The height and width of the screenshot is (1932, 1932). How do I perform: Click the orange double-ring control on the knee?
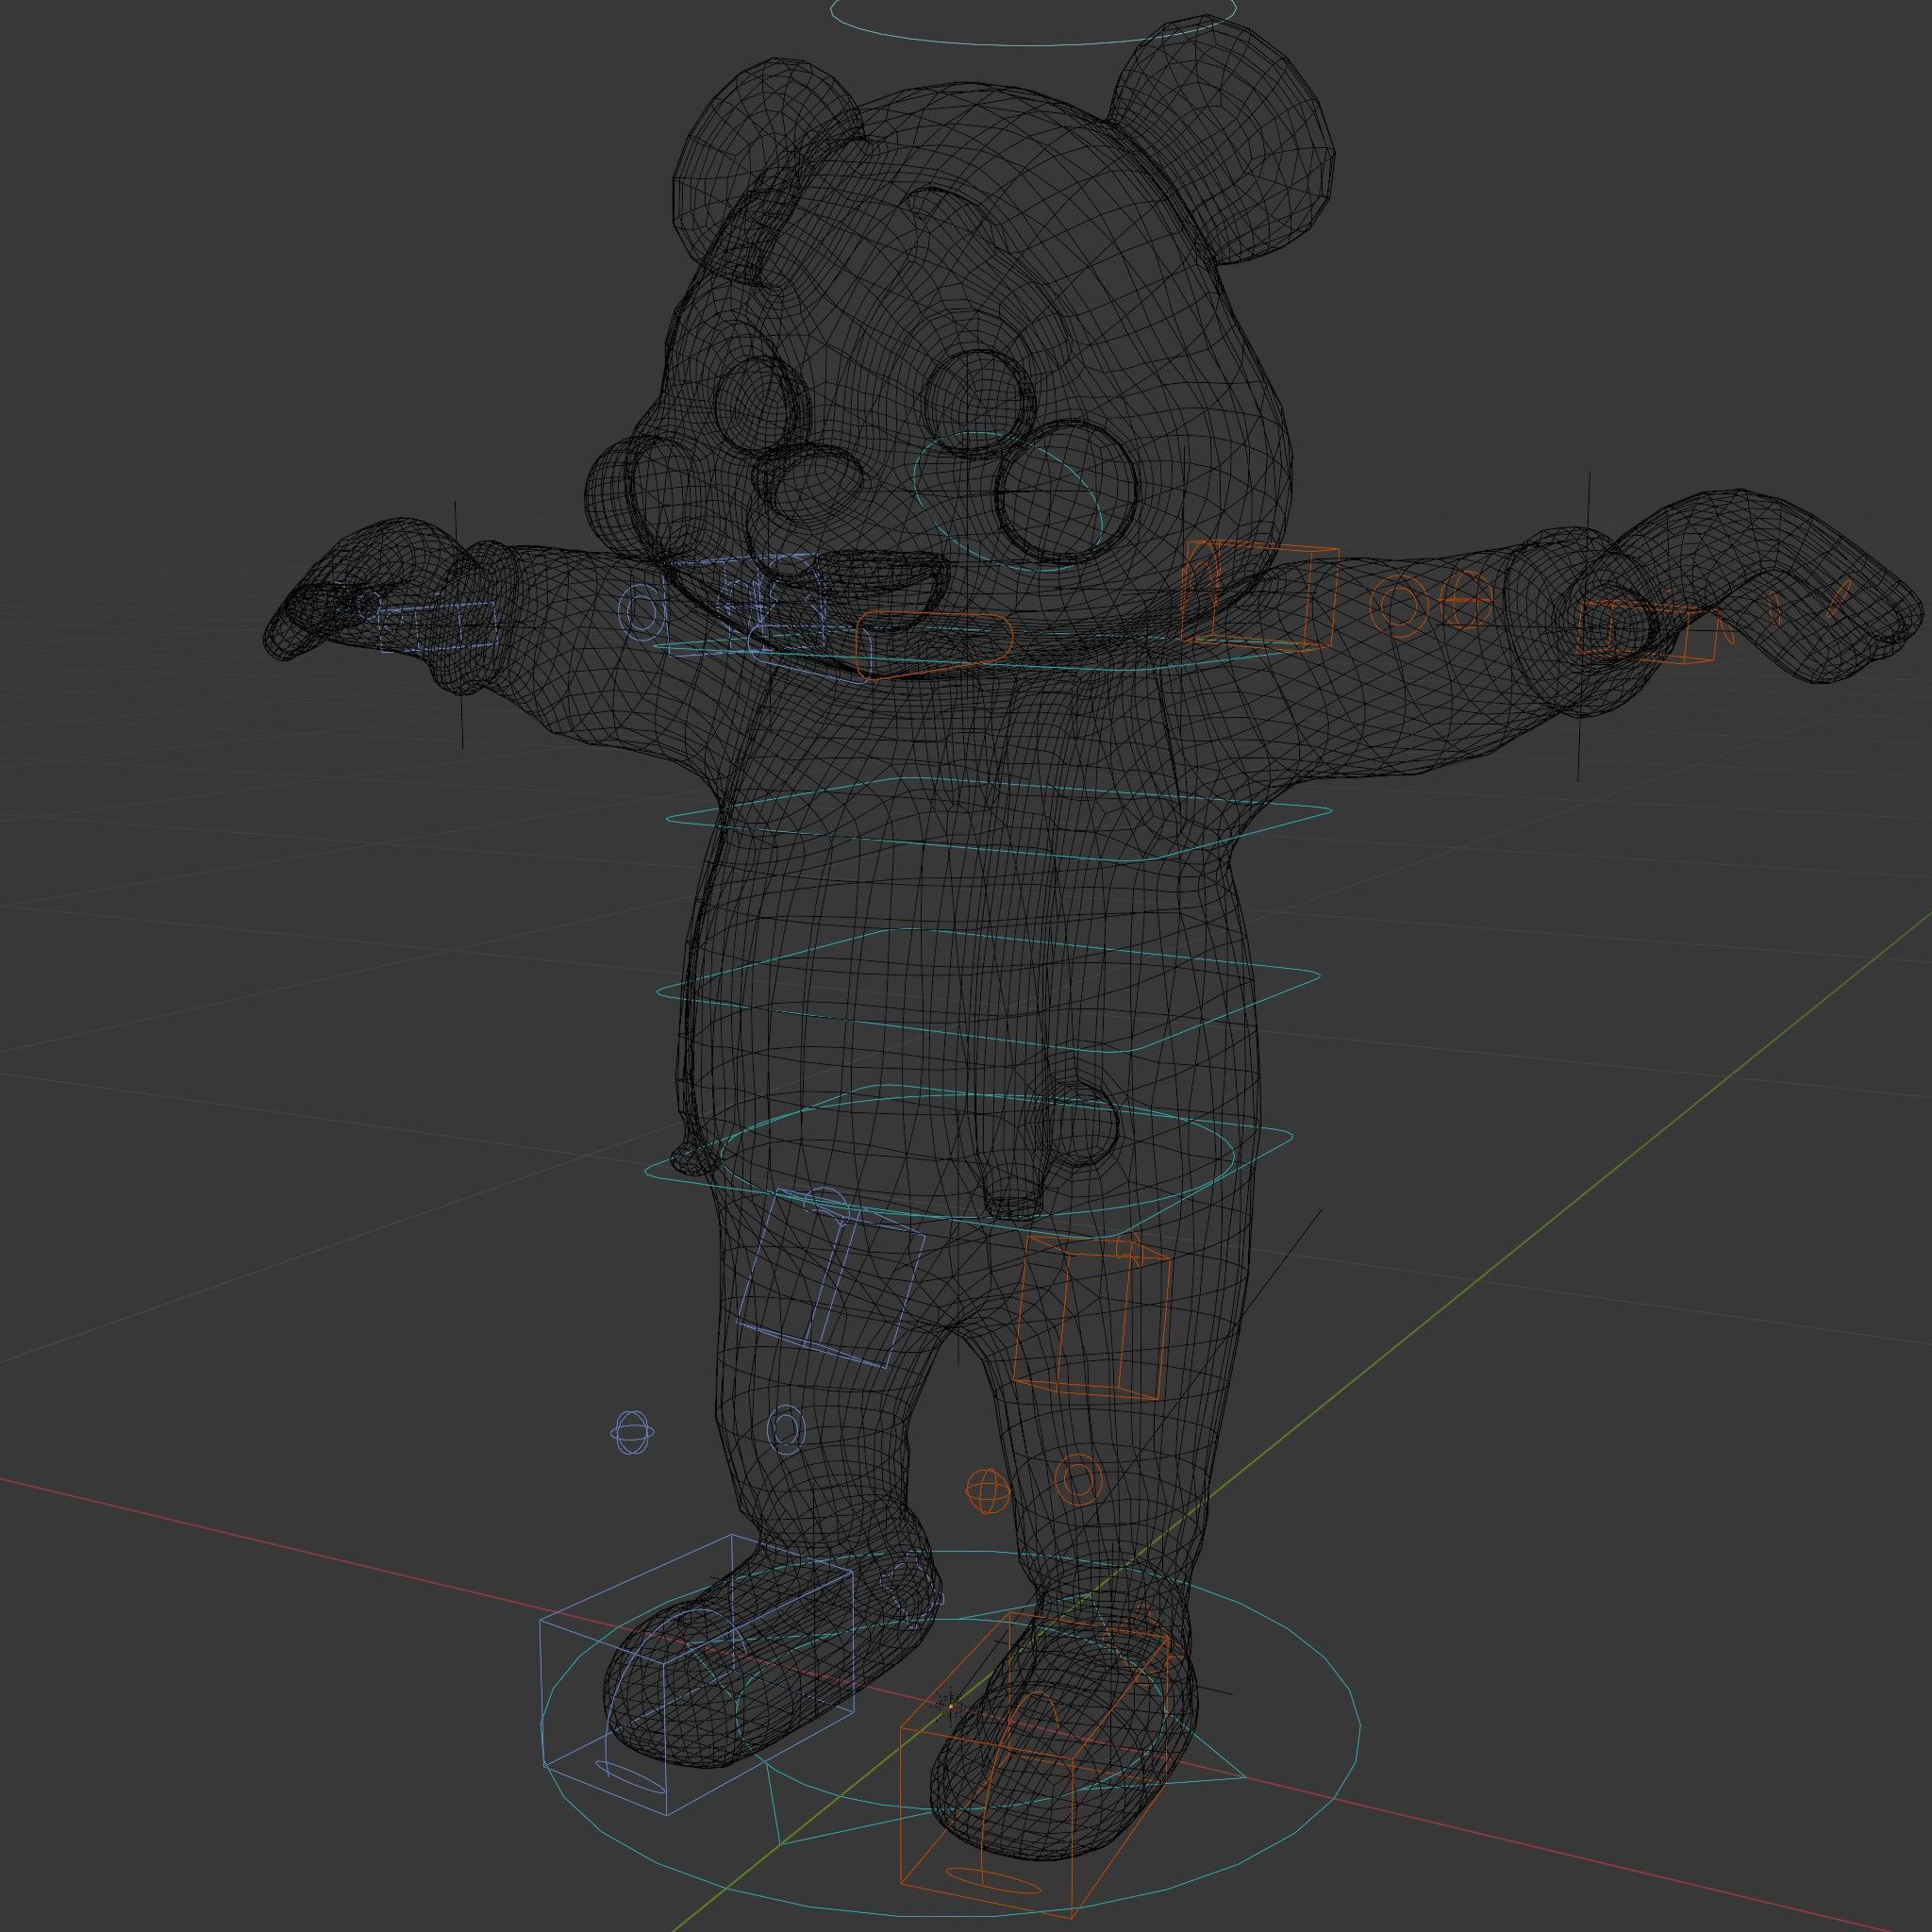1079,1480
